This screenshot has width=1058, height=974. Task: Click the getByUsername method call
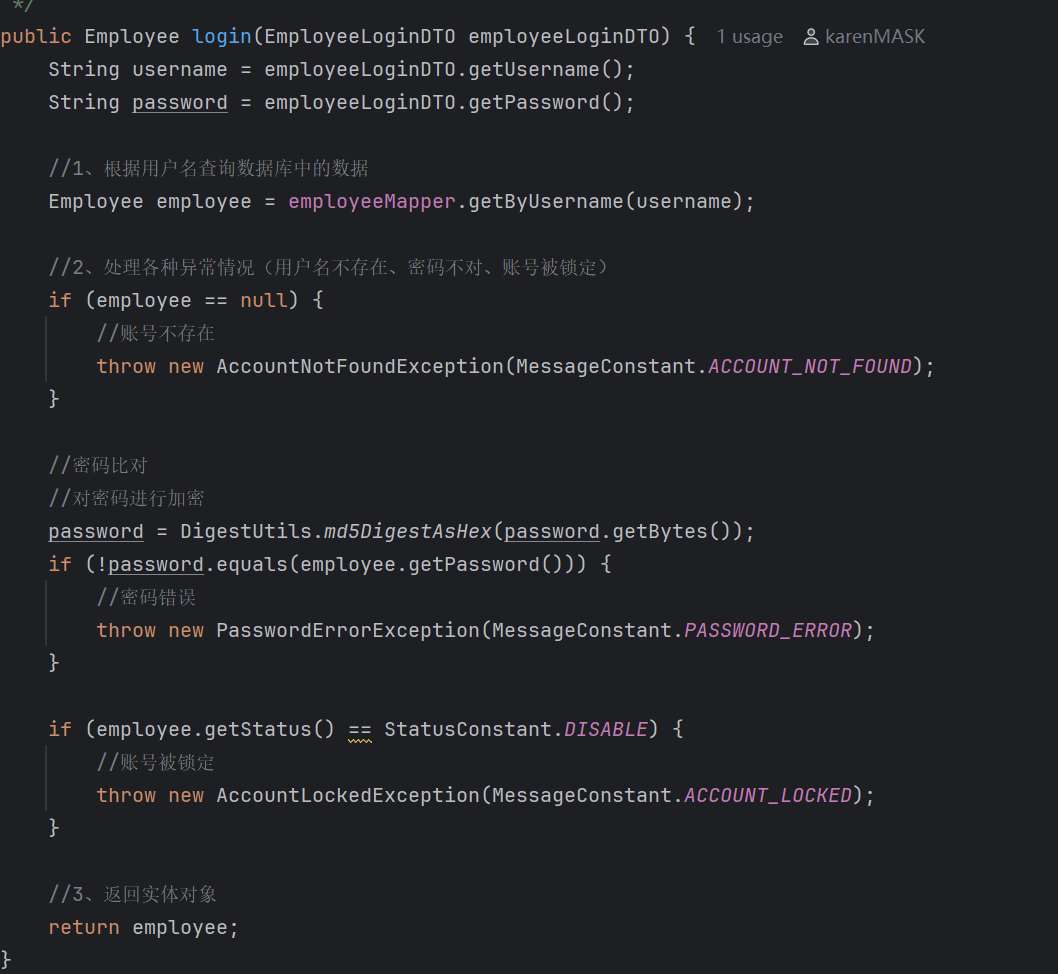click(x=546, y=202)
